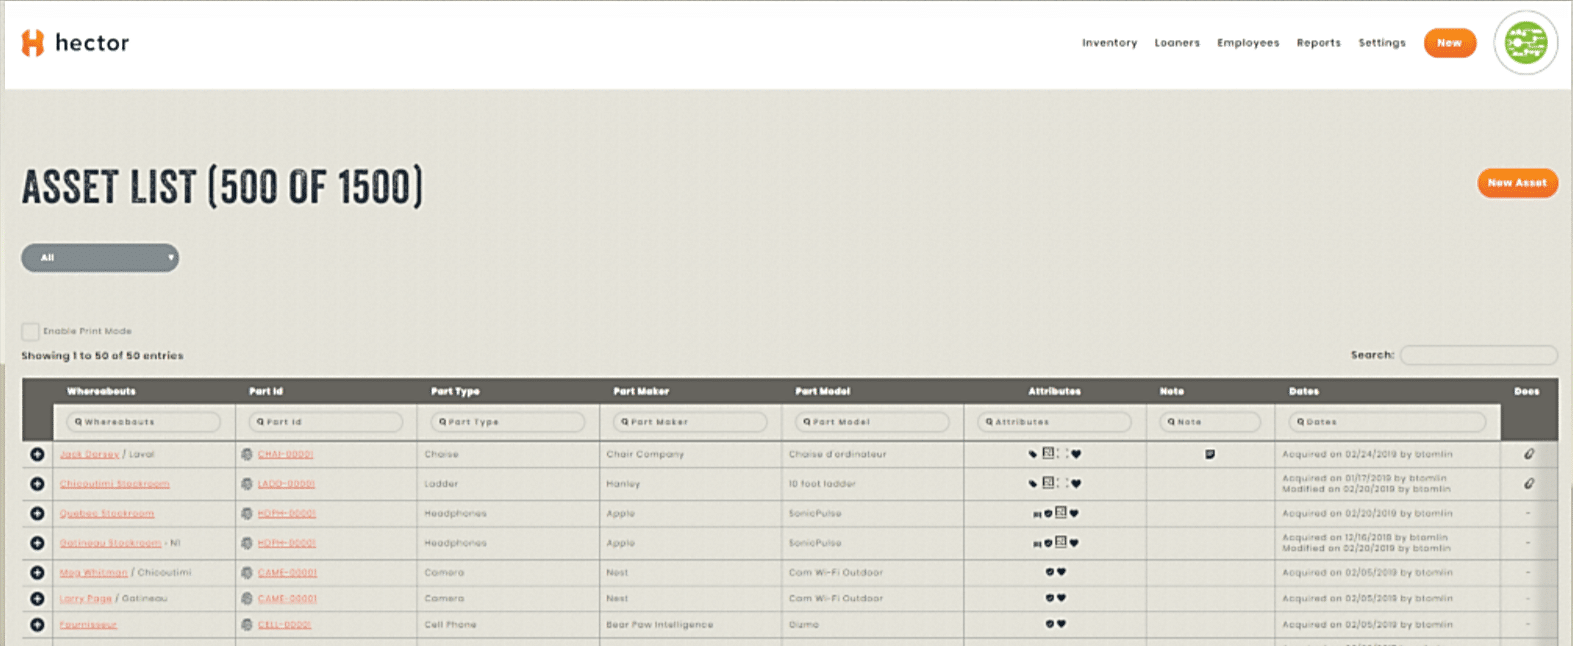Viewport: 1573px width, 646px height.
Task: Click the New Asset button
Action: pos(1516,183)
